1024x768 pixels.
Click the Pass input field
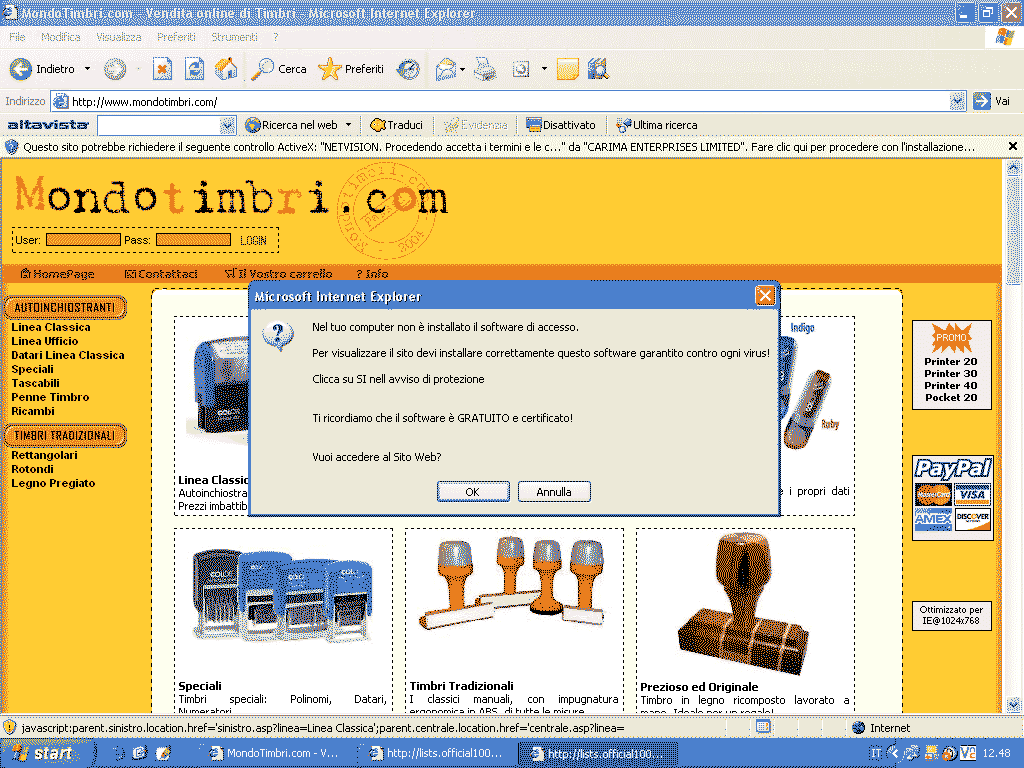tap(193, 240)
